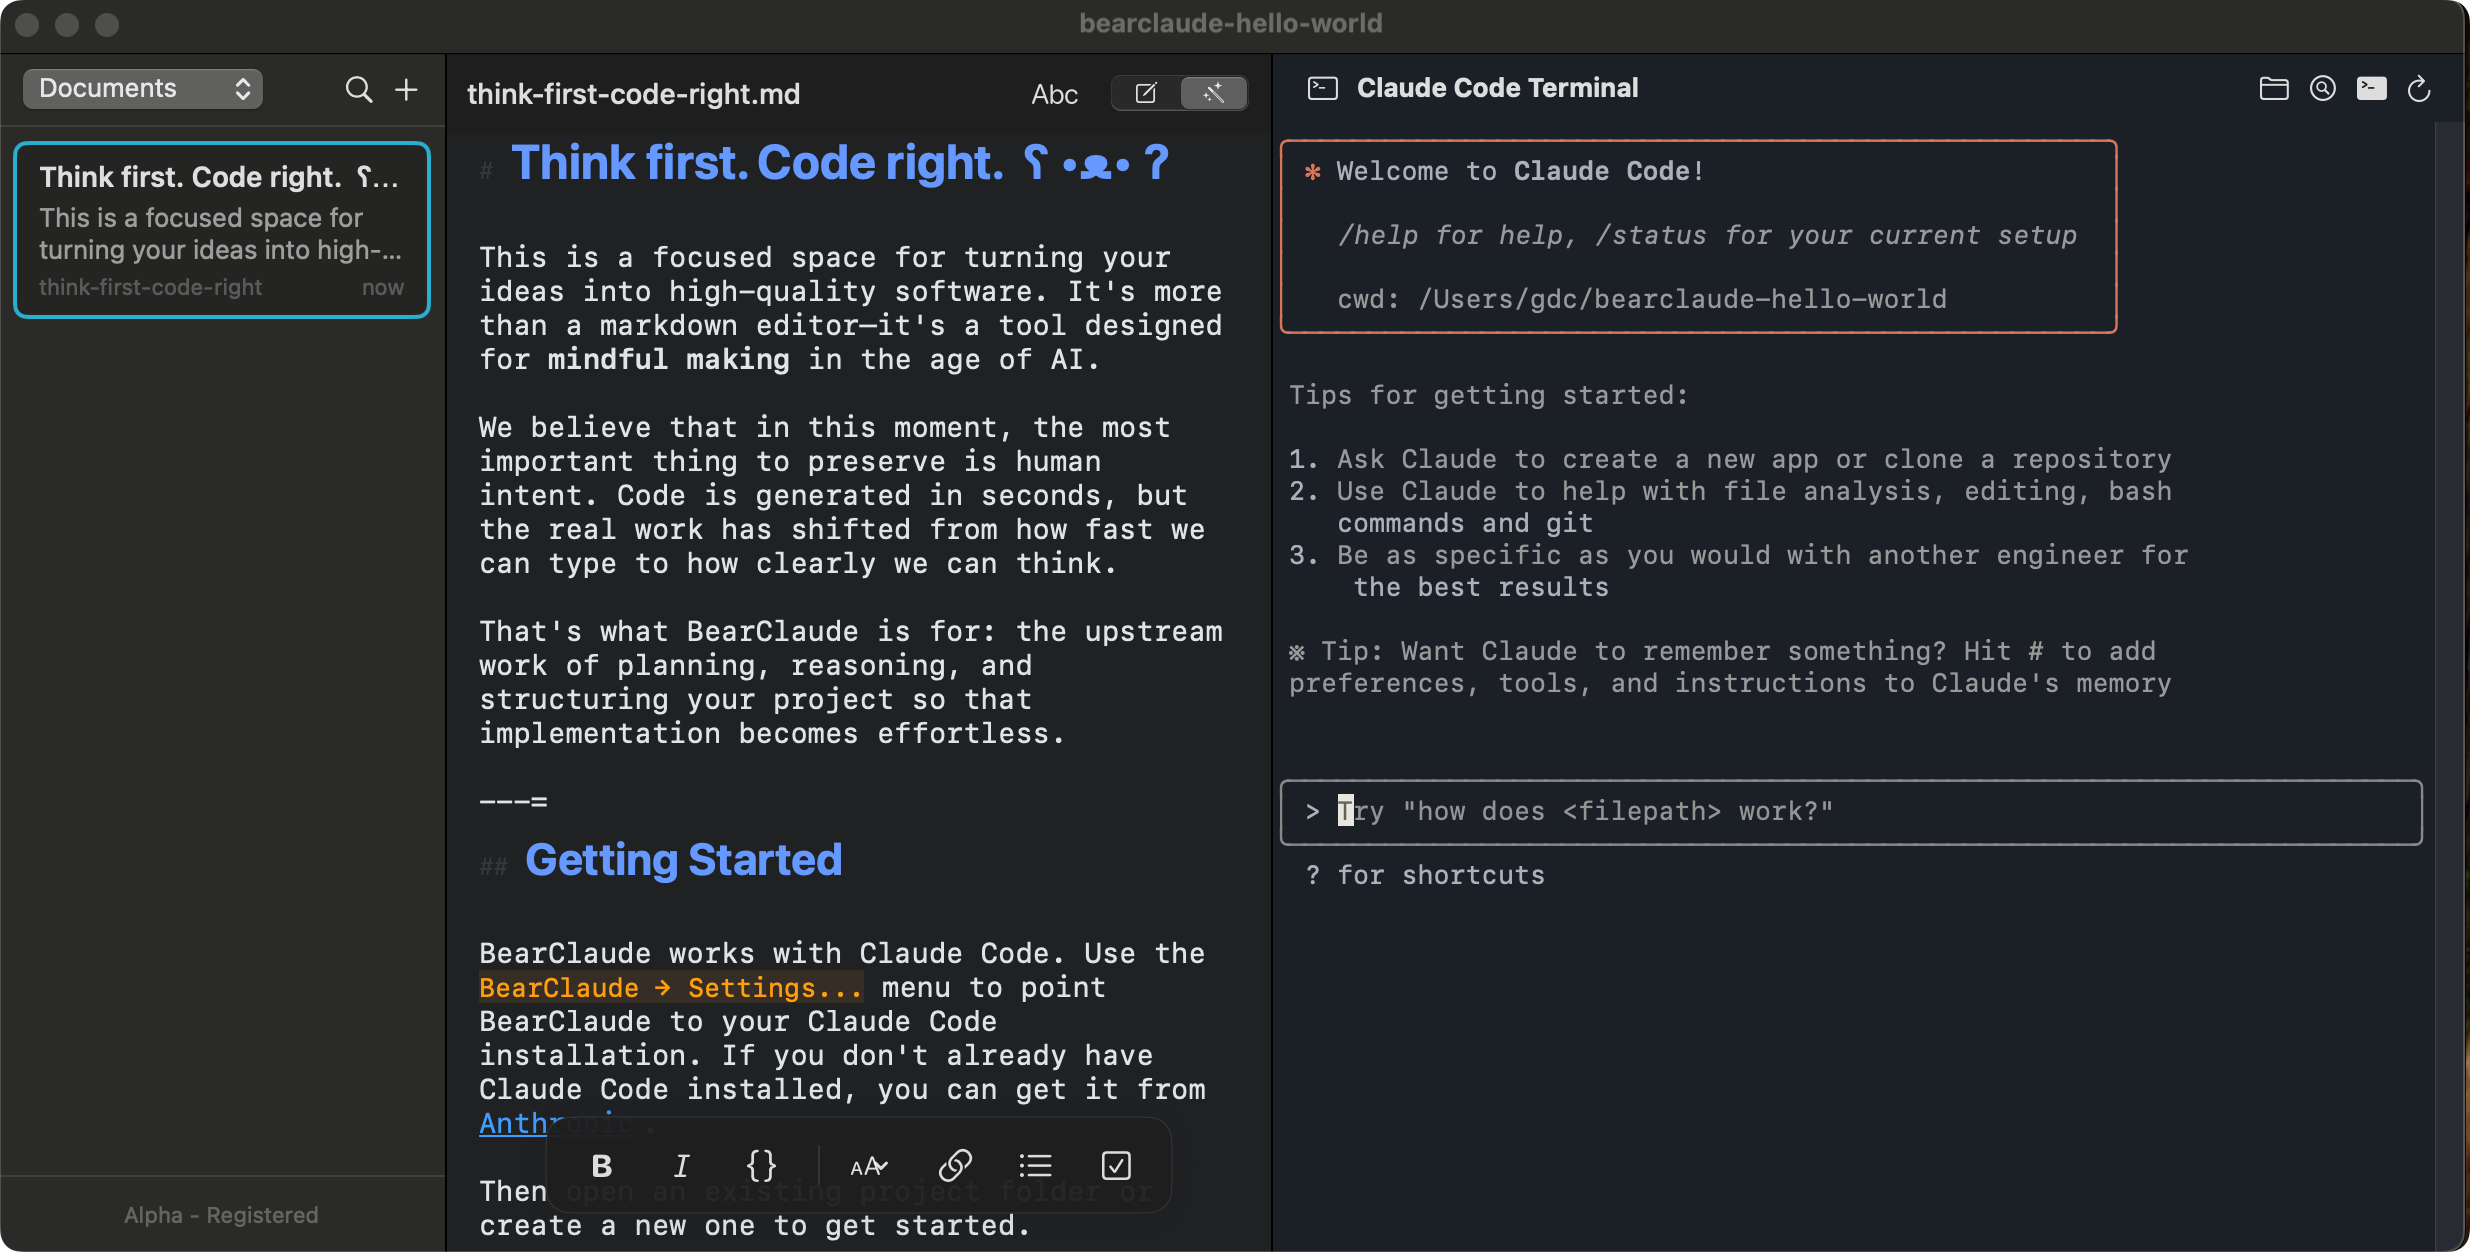The width and height of the screenshot is (2470, 1252).
Task: Click the Anthropic hyperlink in the document
Action: click(556, 1124)
